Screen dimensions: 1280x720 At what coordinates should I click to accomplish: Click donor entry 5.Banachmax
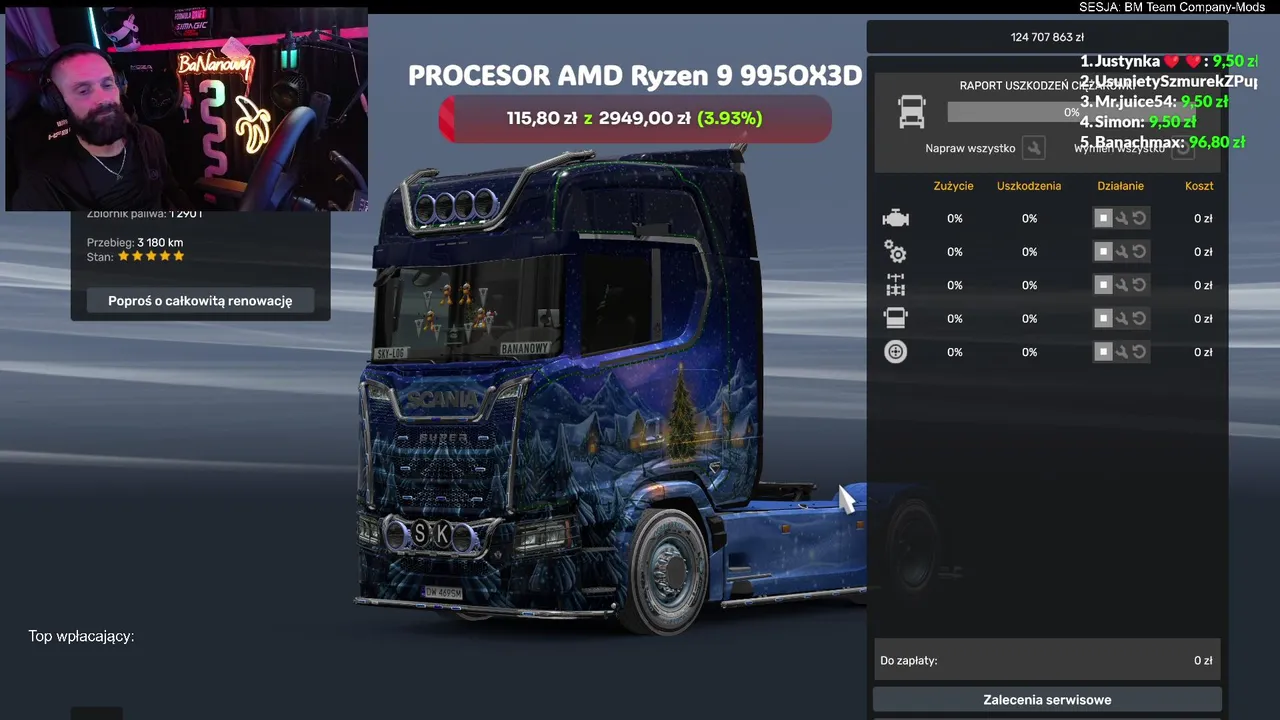point(1162,142)
